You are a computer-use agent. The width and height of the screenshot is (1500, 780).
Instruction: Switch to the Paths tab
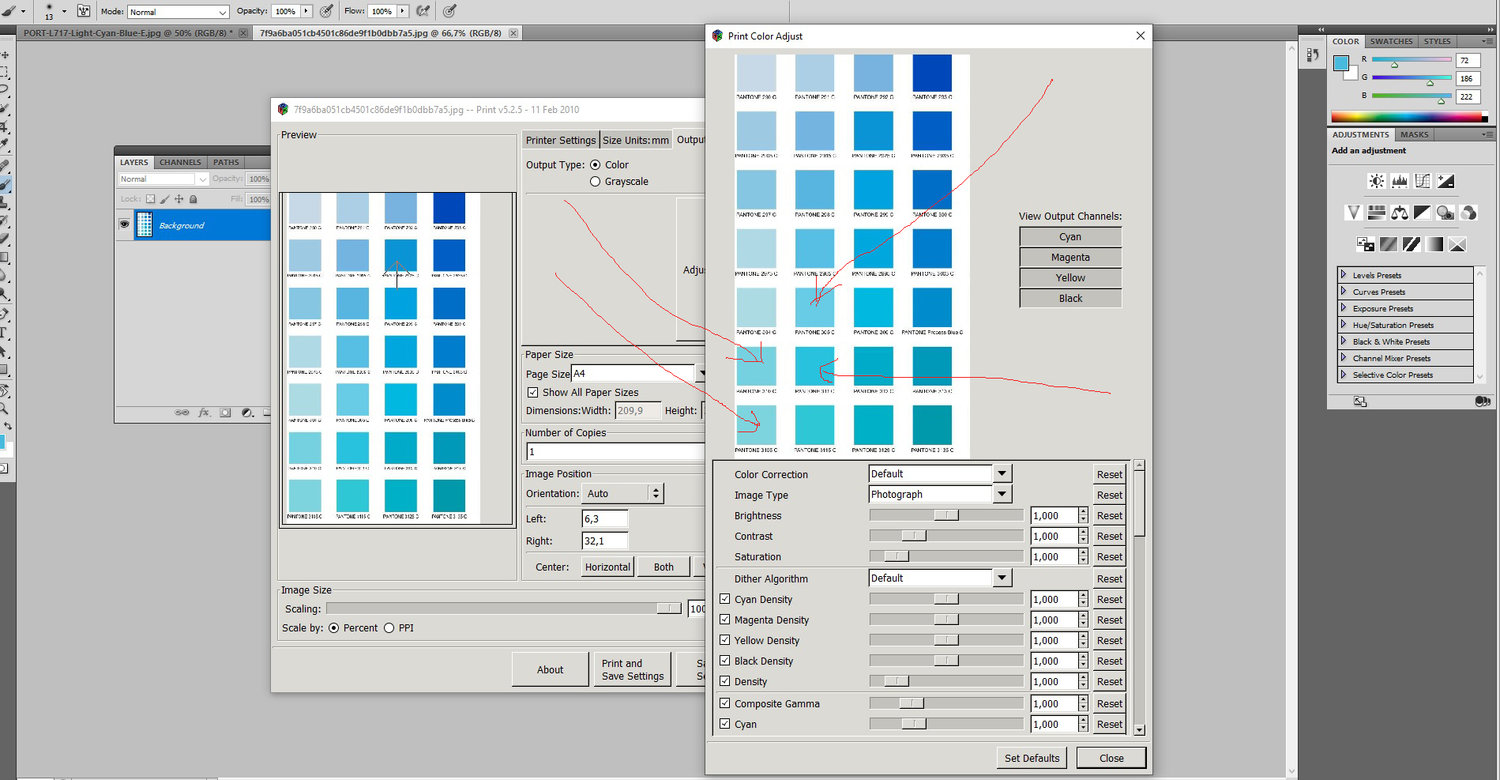[226, 162]
